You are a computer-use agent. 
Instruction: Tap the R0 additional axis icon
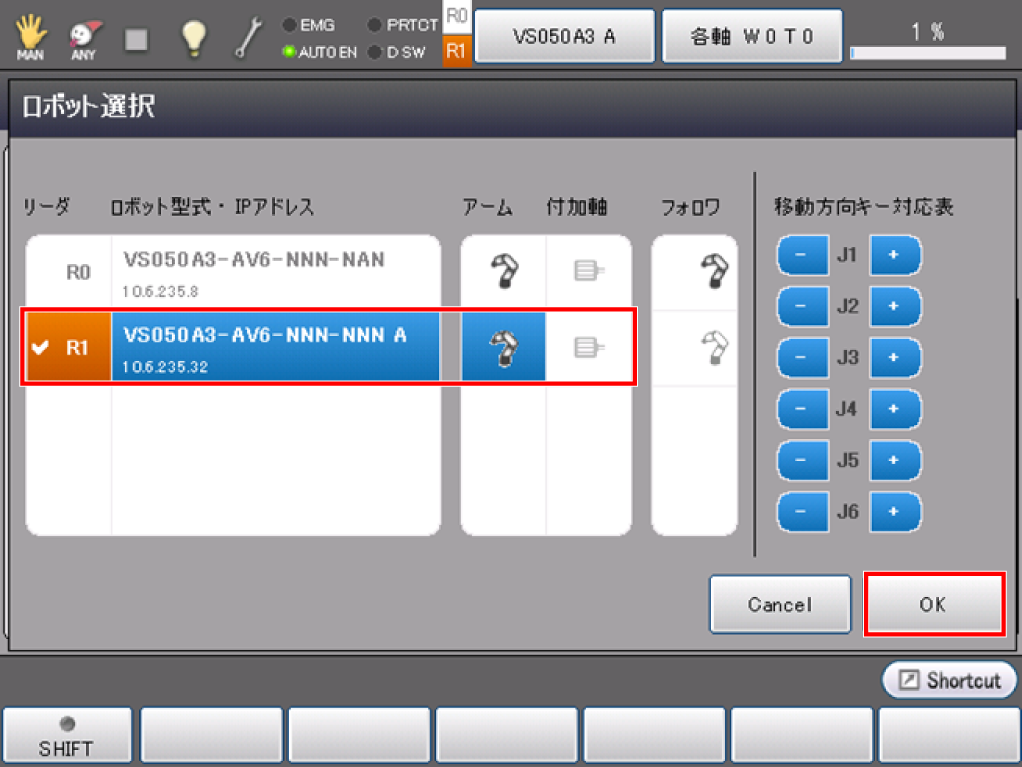[589, 271]
